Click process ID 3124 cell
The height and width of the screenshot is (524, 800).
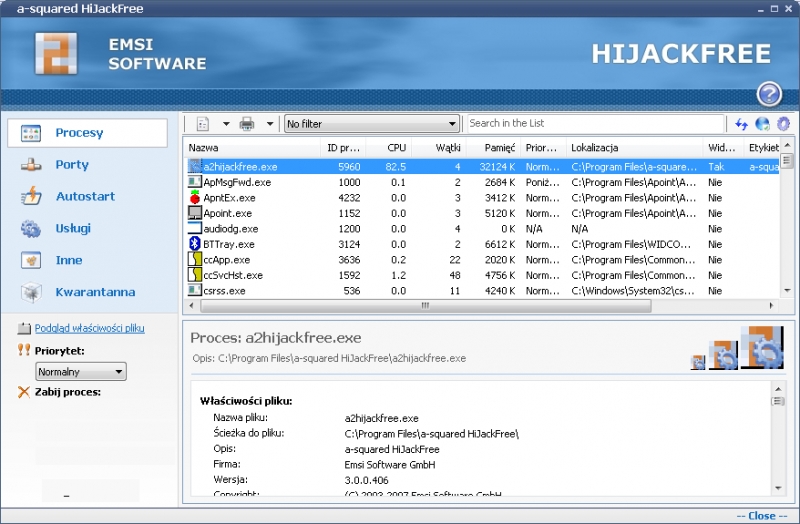tap(349, 244)
